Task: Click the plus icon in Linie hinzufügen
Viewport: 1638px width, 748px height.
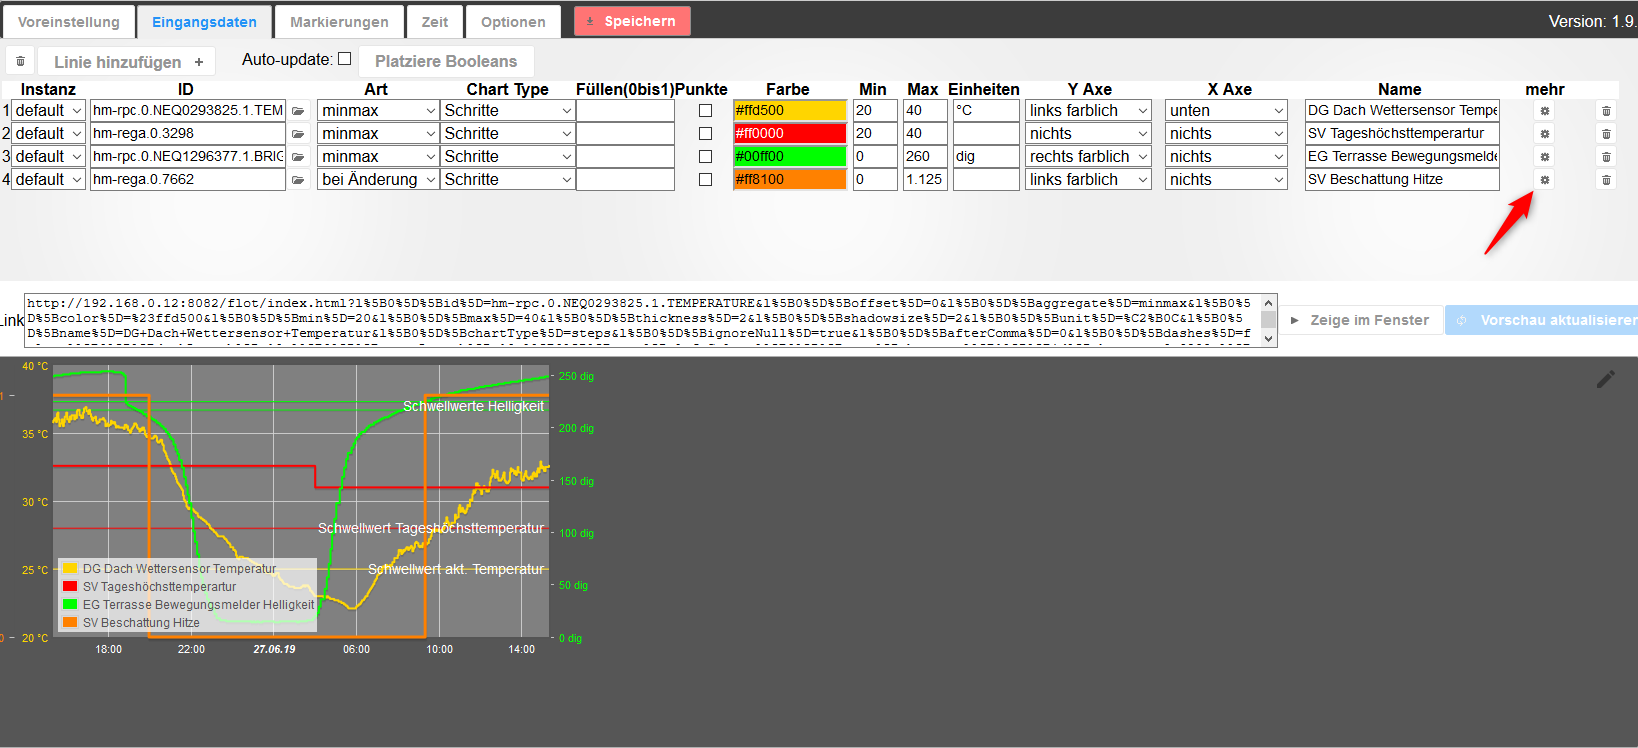Action: (199, 62)
